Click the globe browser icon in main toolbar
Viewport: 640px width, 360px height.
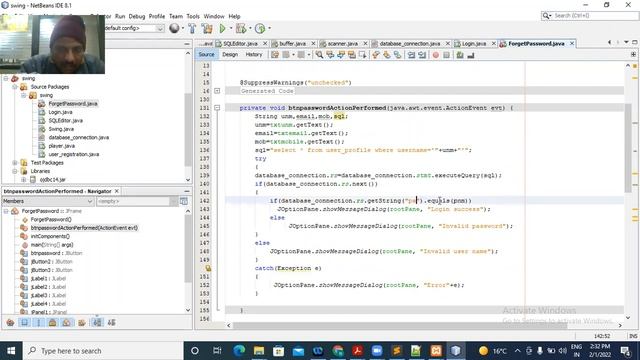coord(174,28)
